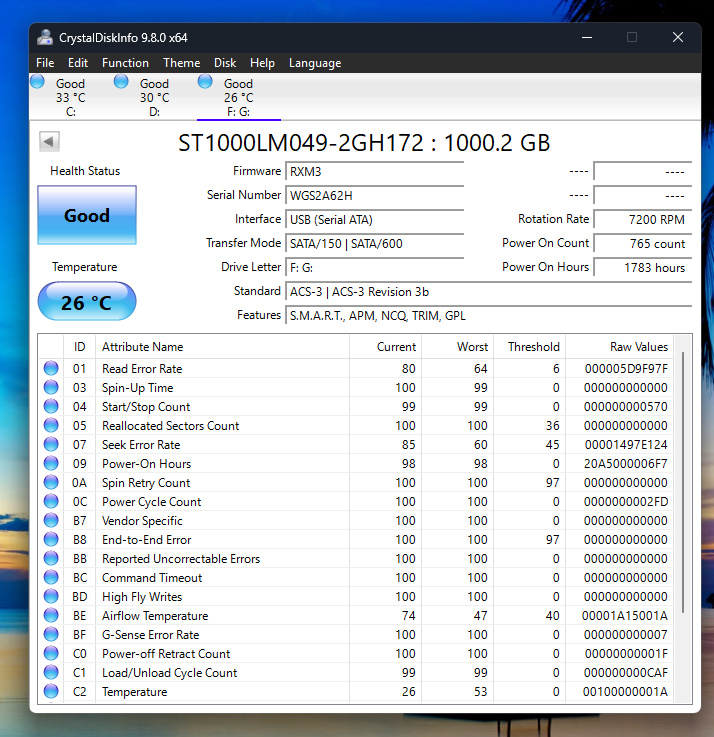Screen dimensions: 714x737
Task: Click the ID column header
Action: point(79,347)
